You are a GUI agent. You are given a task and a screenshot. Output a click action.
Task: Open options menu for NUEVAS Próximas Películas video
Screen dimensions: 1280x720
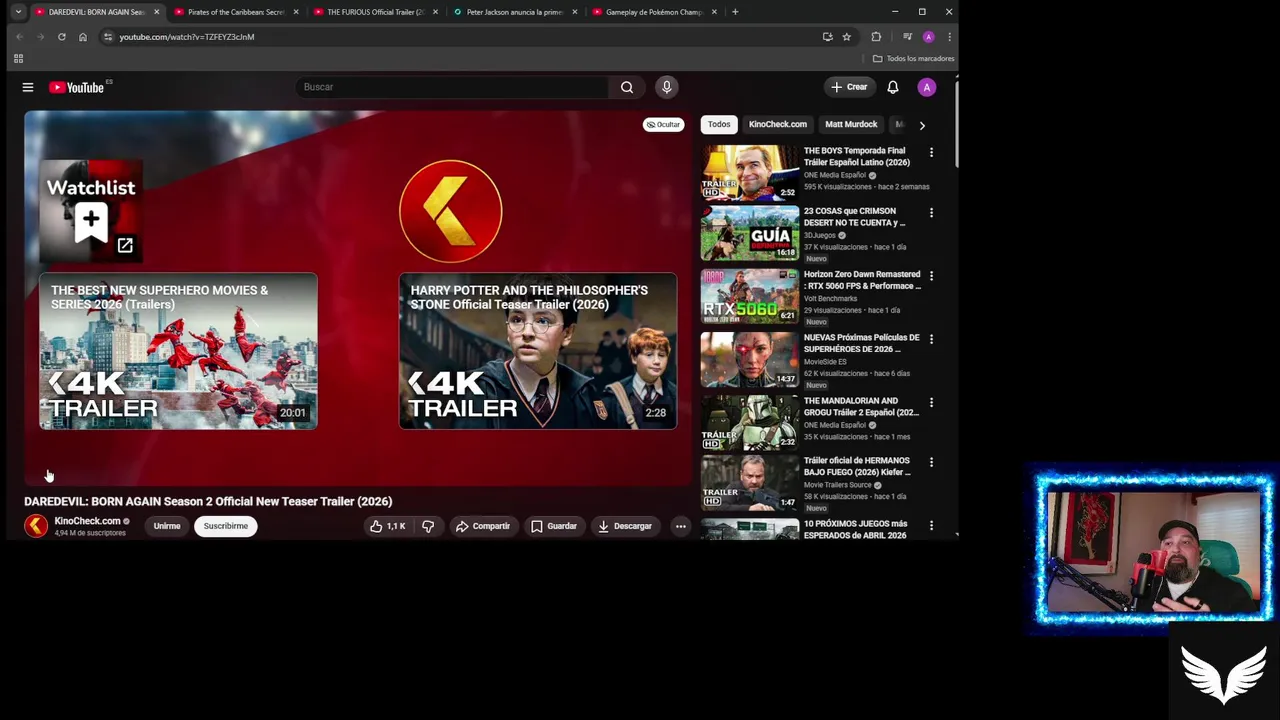[931, 339]
